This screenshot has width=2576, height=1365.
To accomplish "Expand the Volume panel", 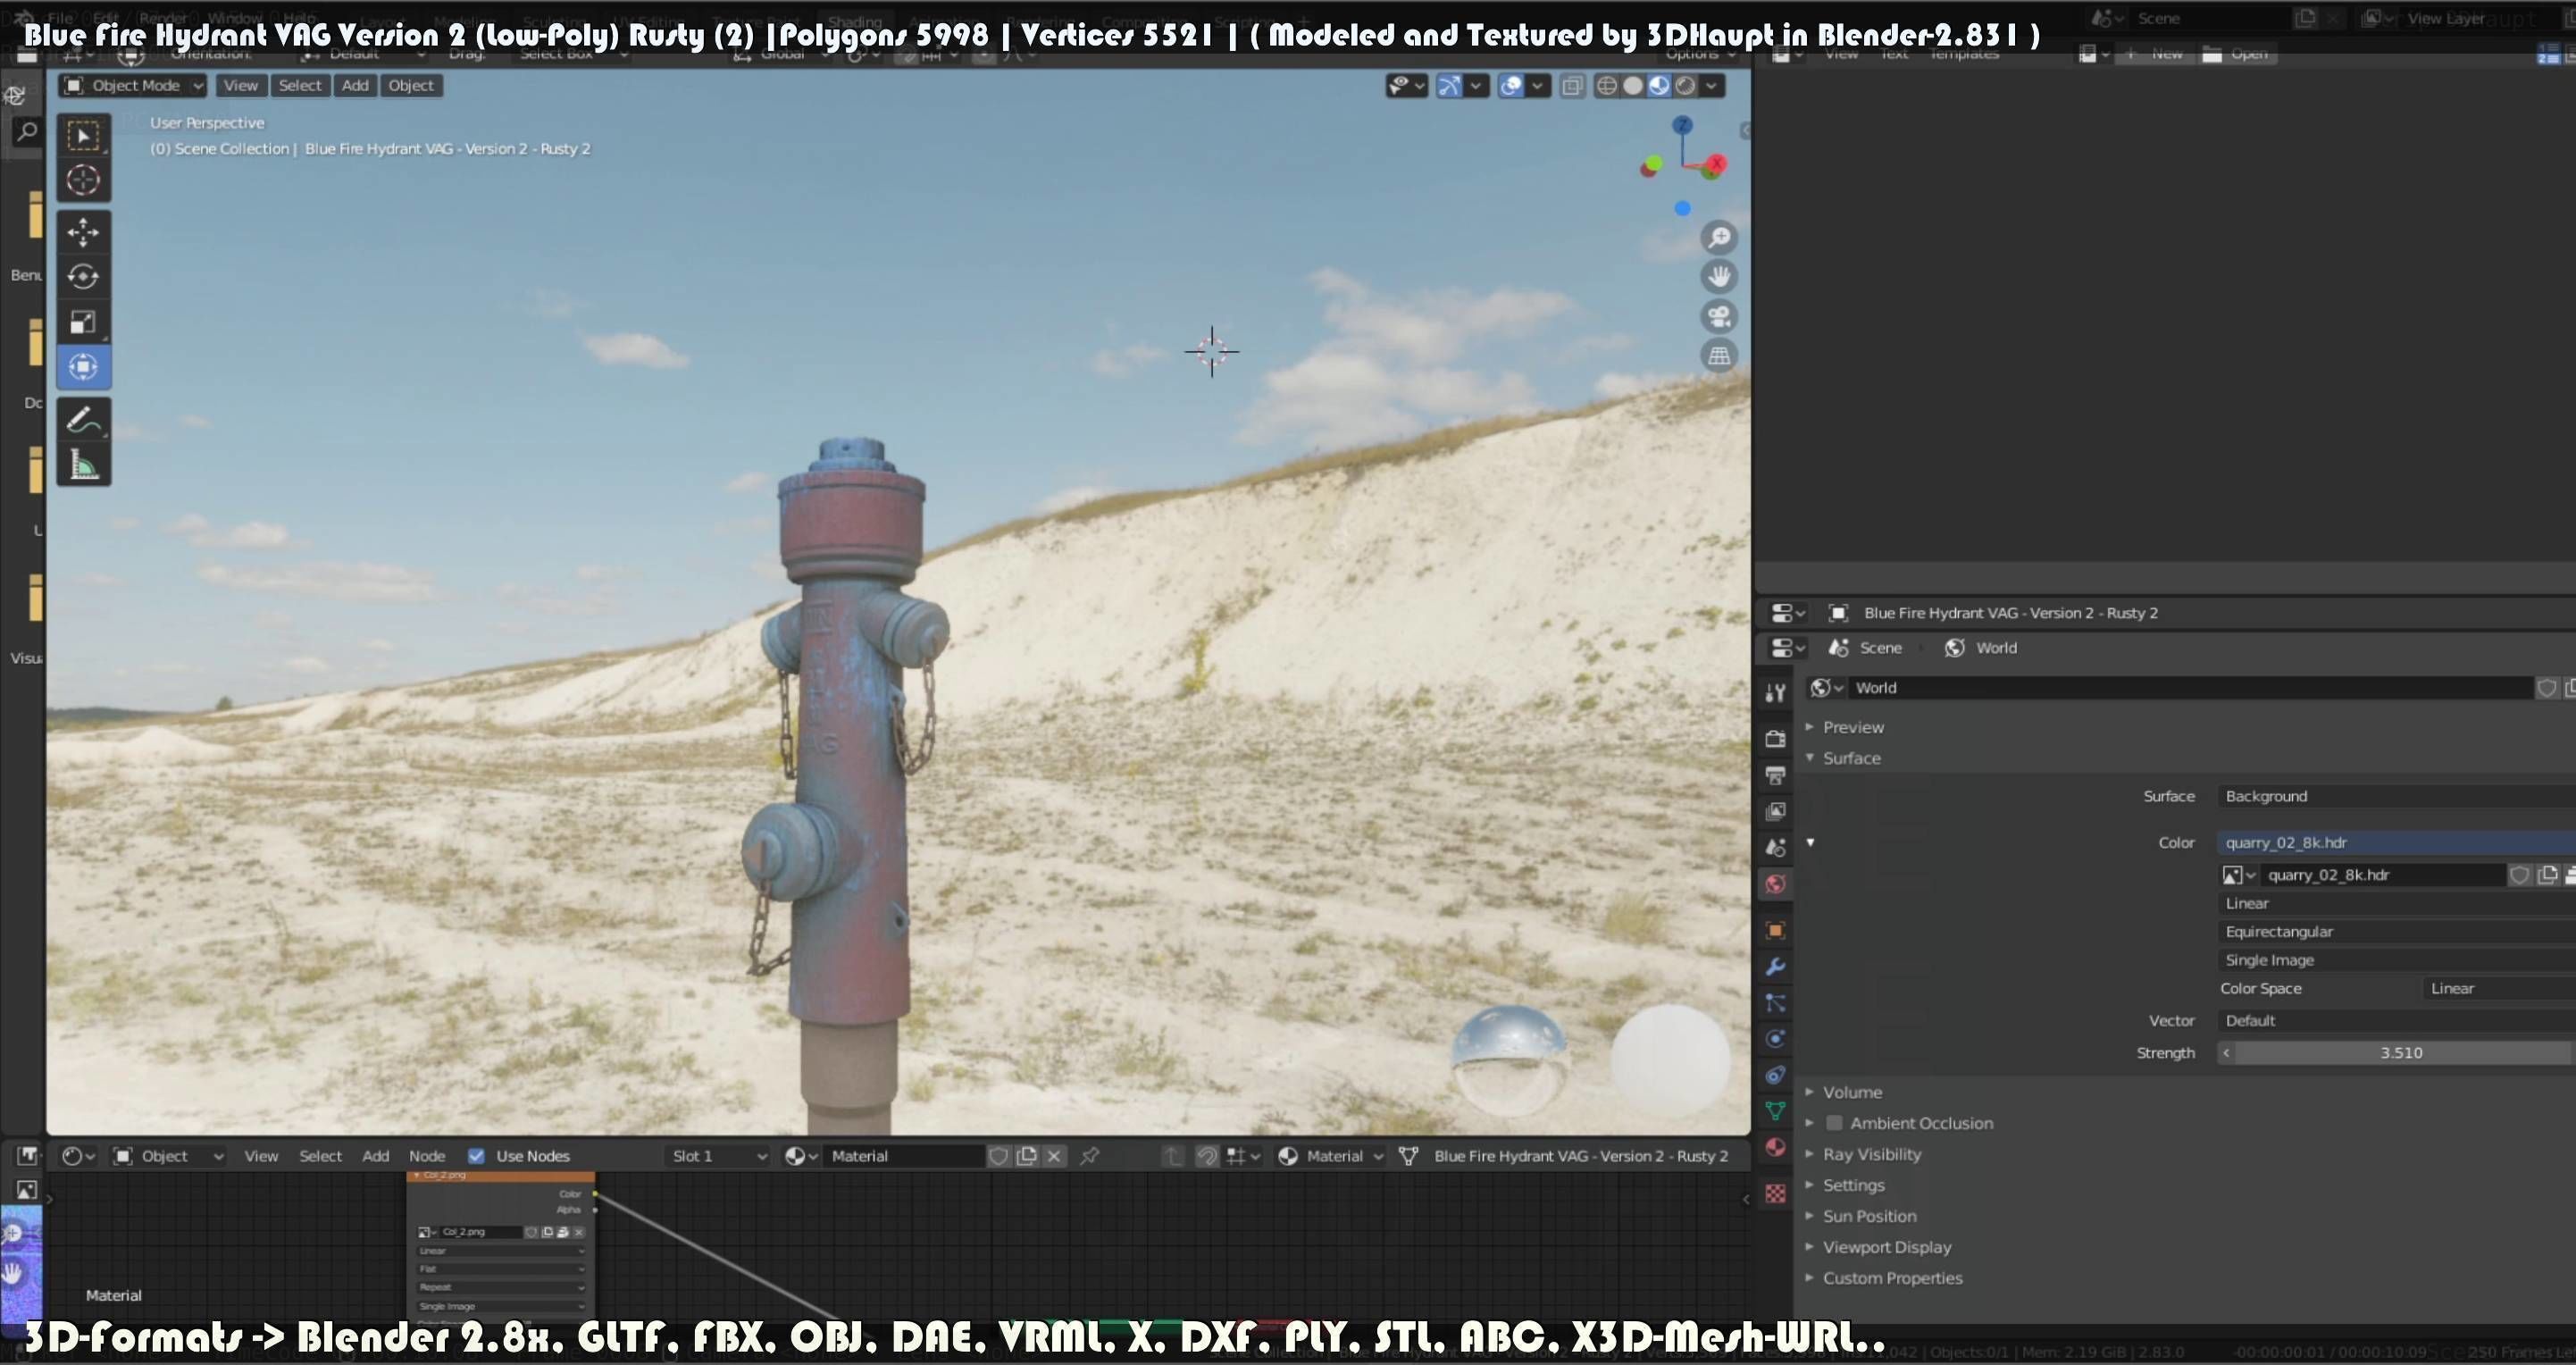I will point(1851,1092).
